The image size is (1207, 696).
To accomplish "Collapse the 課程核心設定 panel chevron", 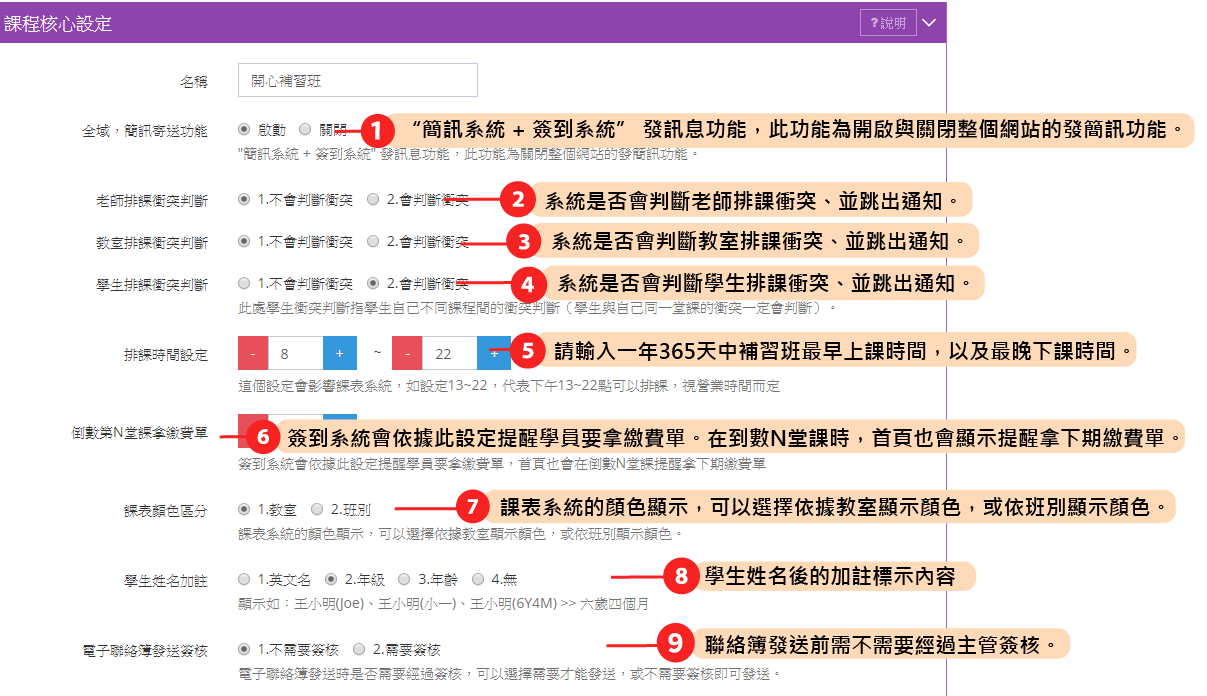I will click(930, 23).
